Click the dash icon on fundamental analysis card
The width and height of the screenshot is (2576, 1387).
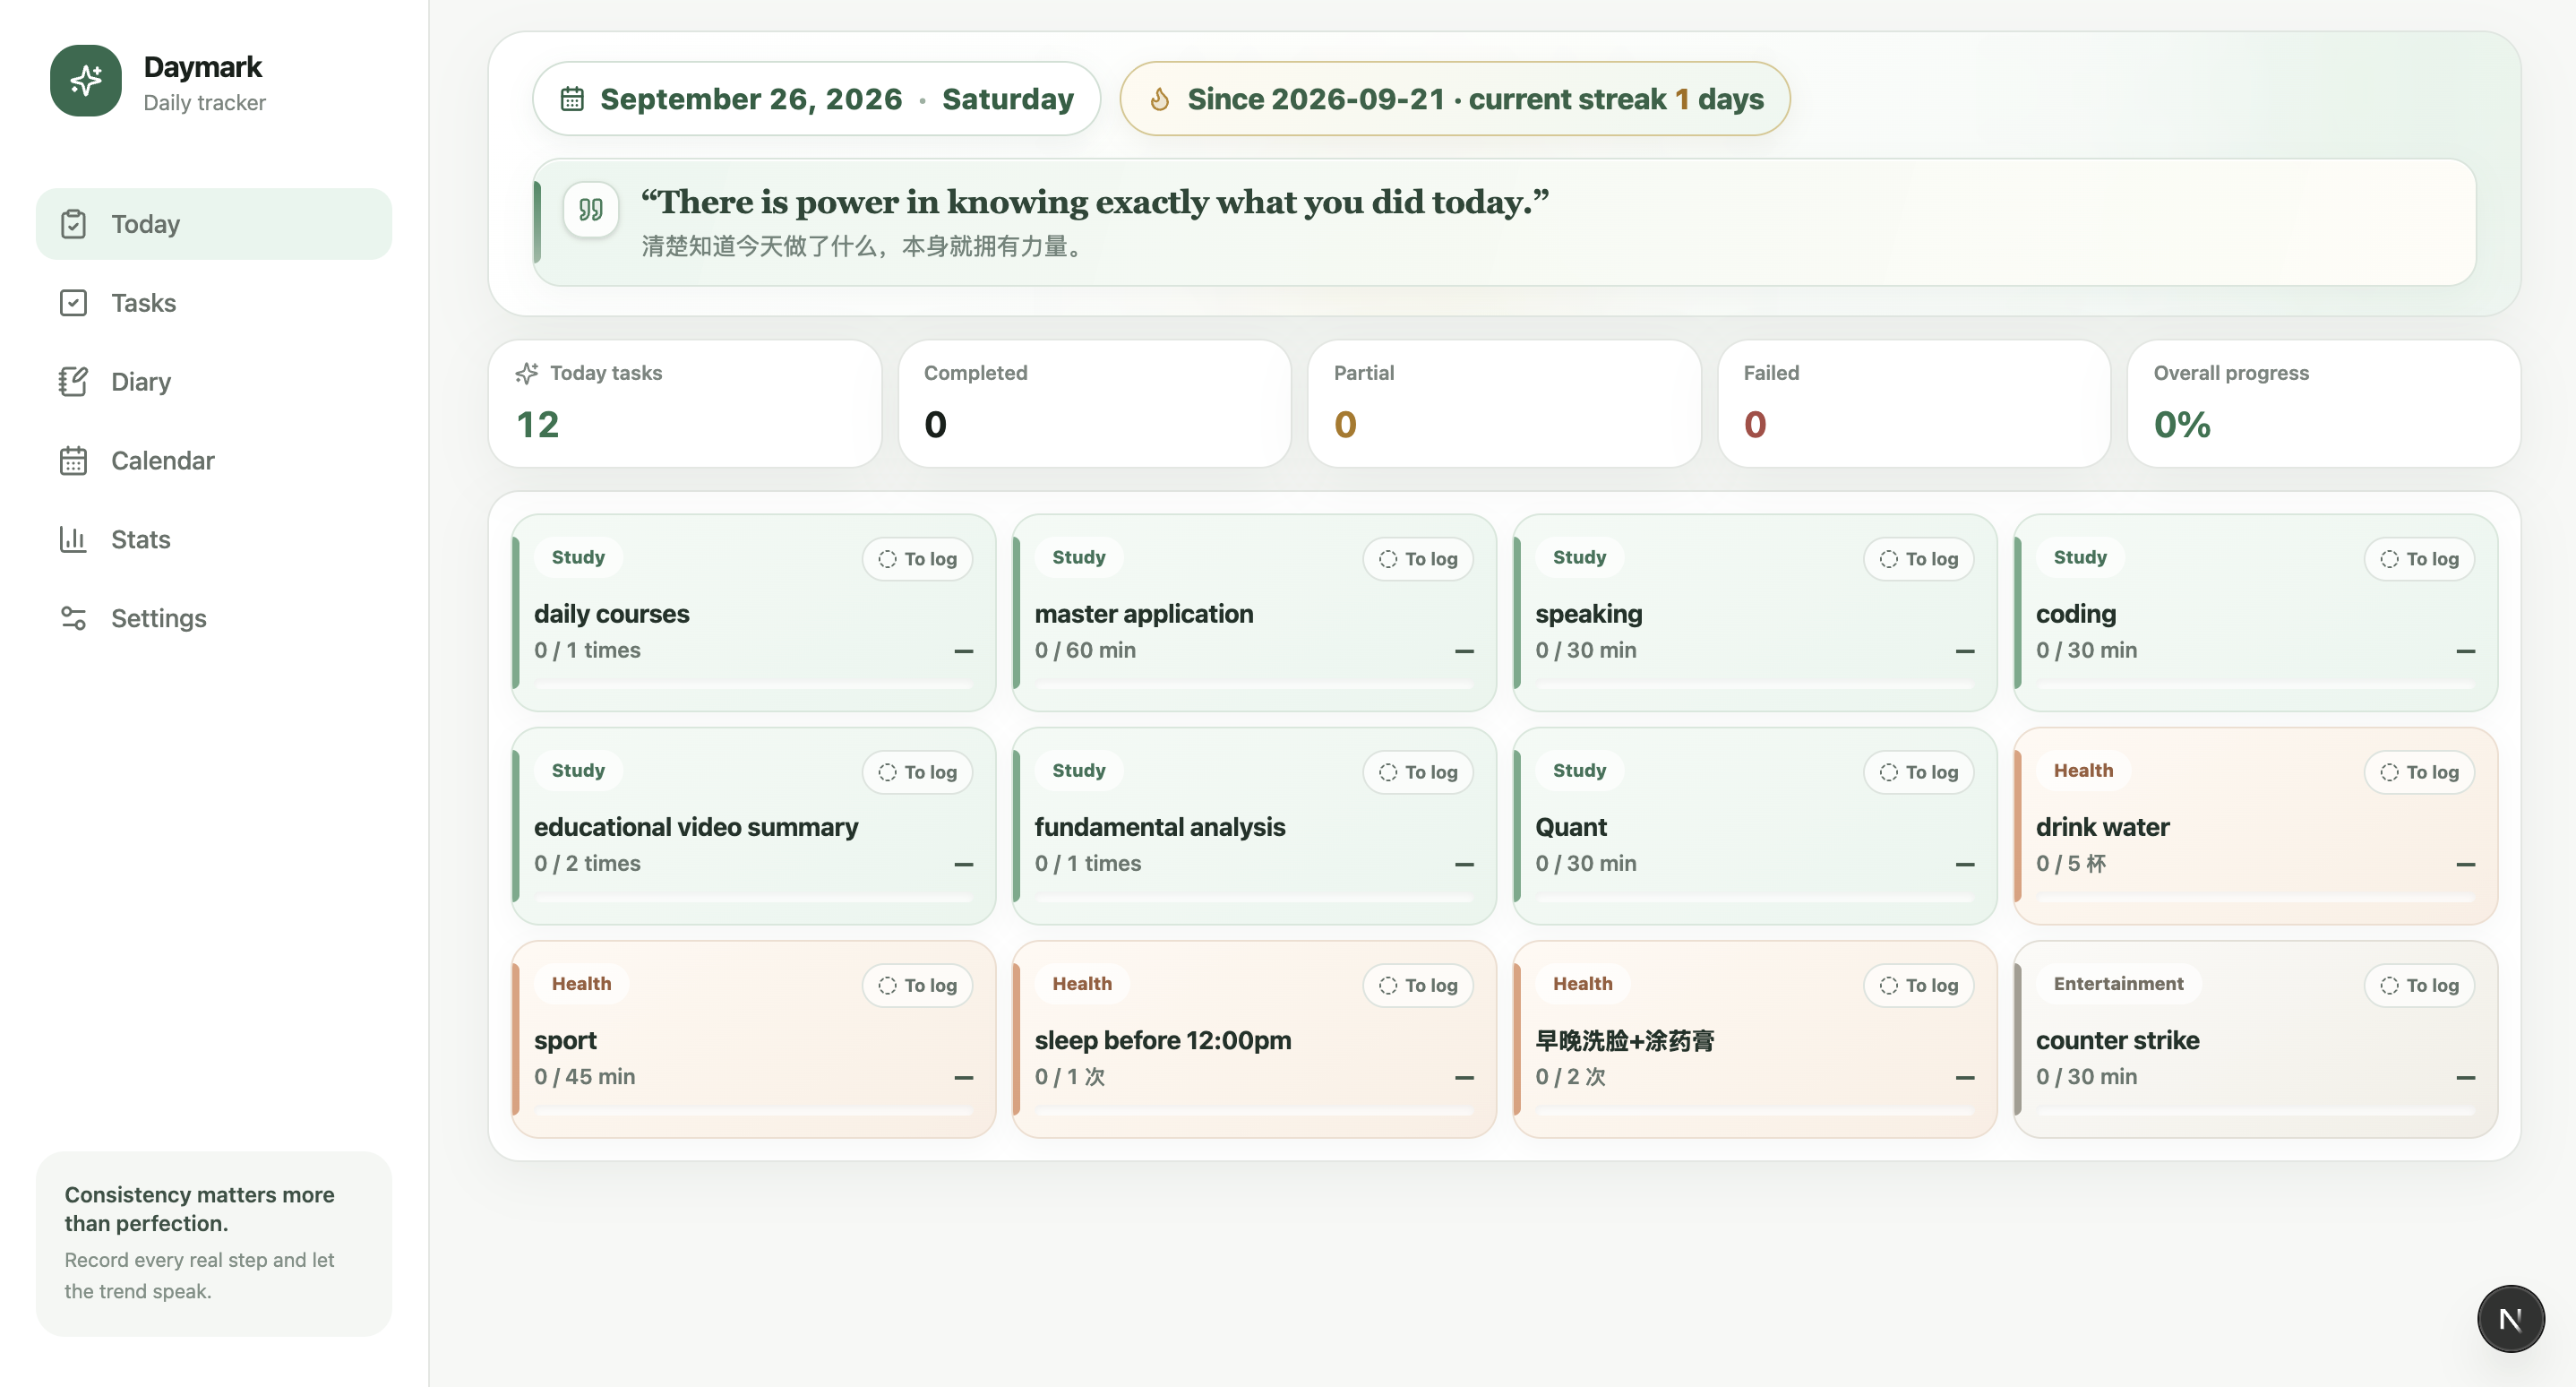(x=1464, y=864)
